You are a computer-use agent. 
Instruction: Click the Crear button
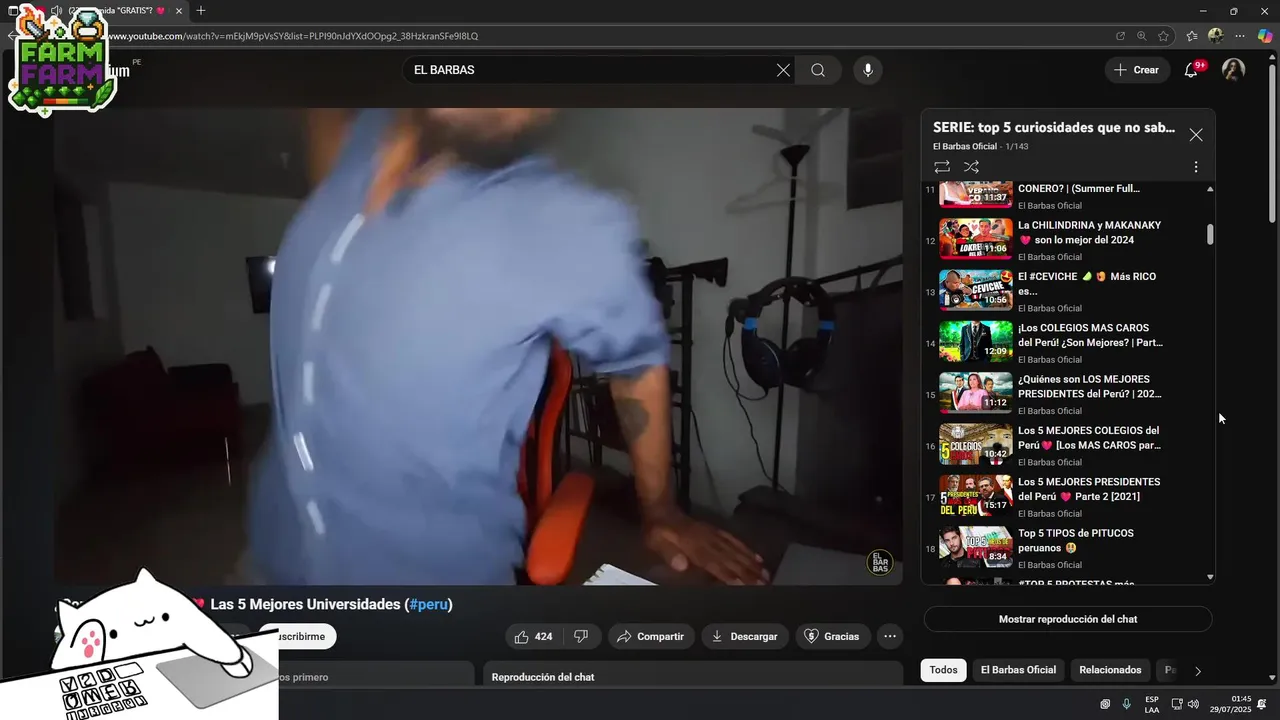click(1137, 70)
